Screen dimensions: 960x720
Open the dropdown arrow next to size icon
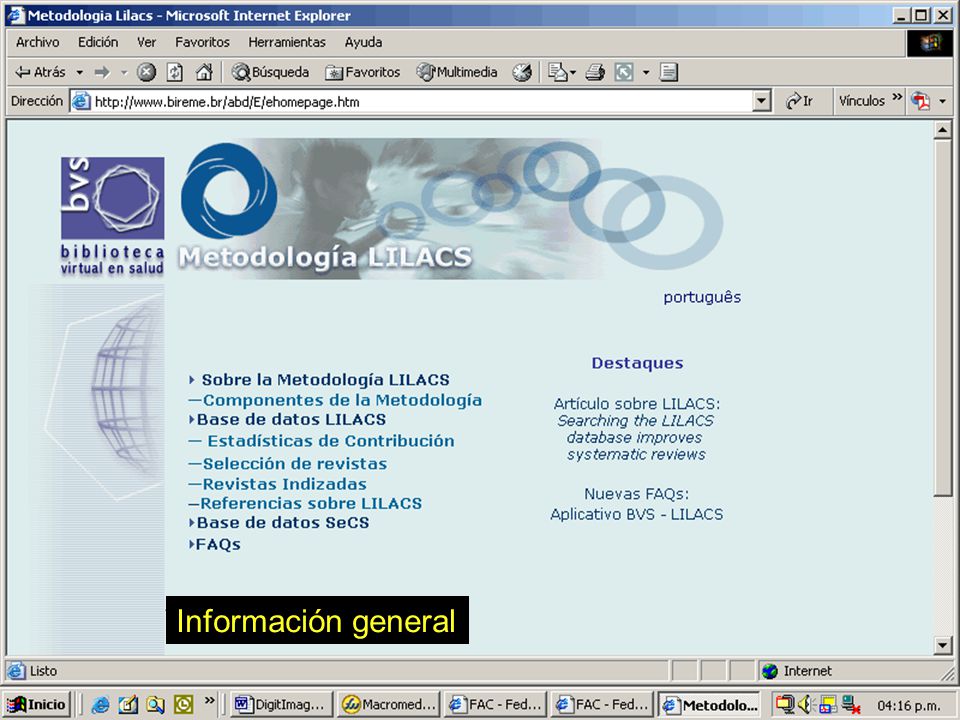646,72
